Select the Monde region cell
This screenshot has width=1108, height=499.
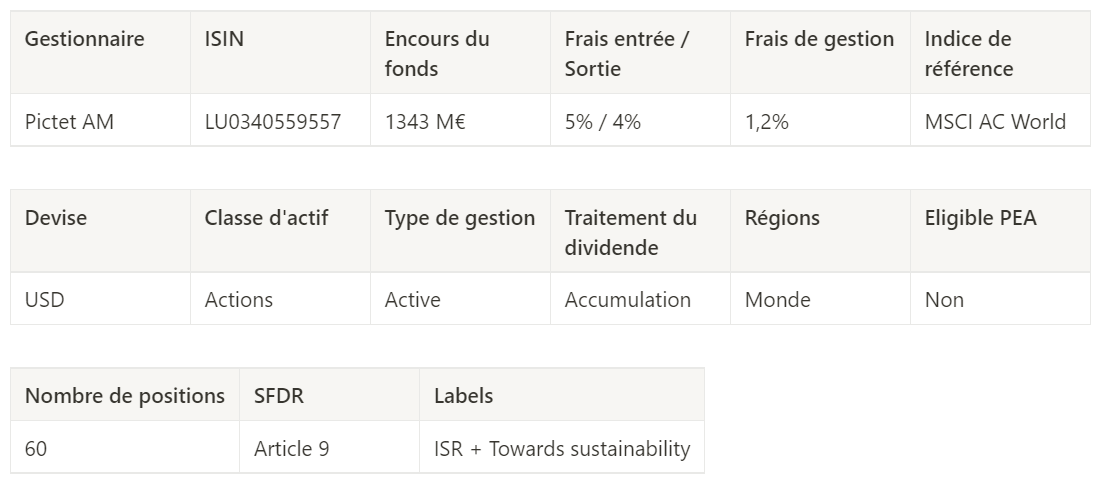click(x=778, y=300)
